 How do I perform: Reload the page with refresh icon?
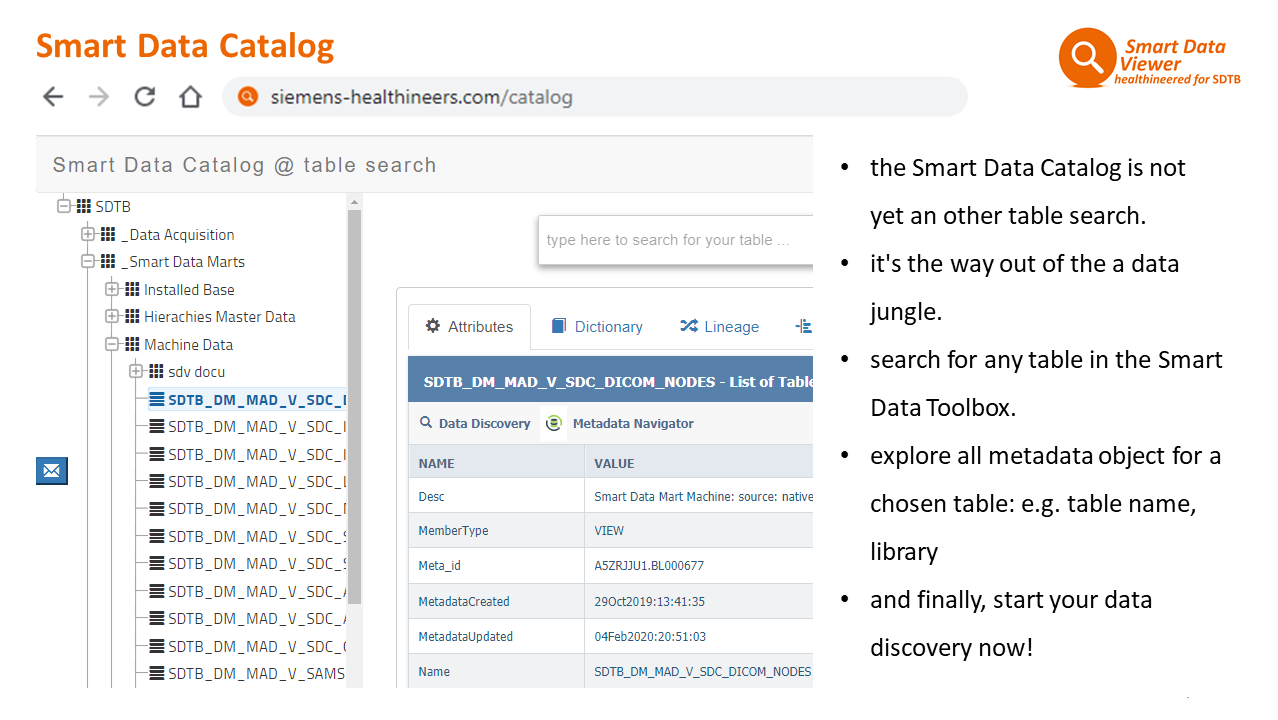pyautogui.click(x=145, y=97)
